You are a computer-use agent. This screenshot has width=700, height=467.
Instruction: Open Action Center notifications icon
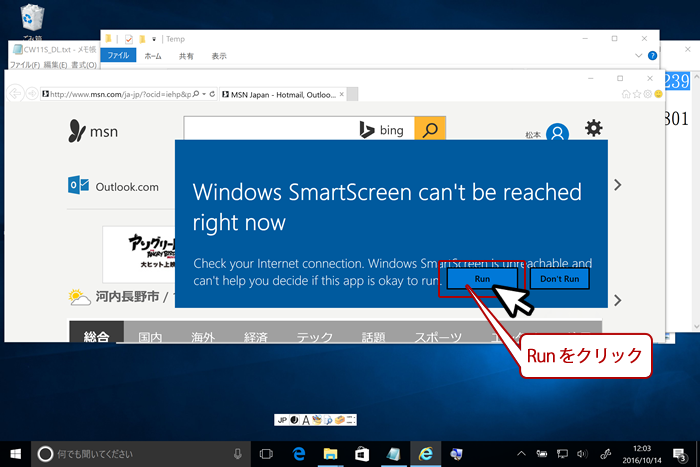pyautogui.click(x=679, y=454)
